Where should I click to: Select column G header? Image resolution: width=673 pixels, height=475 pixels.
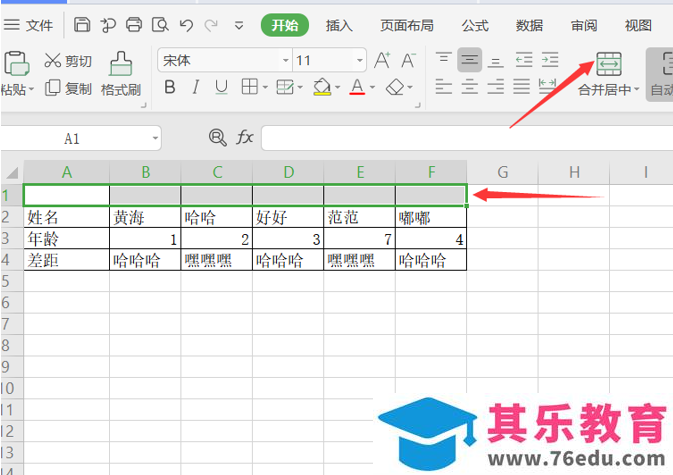(x=503, y=172)
